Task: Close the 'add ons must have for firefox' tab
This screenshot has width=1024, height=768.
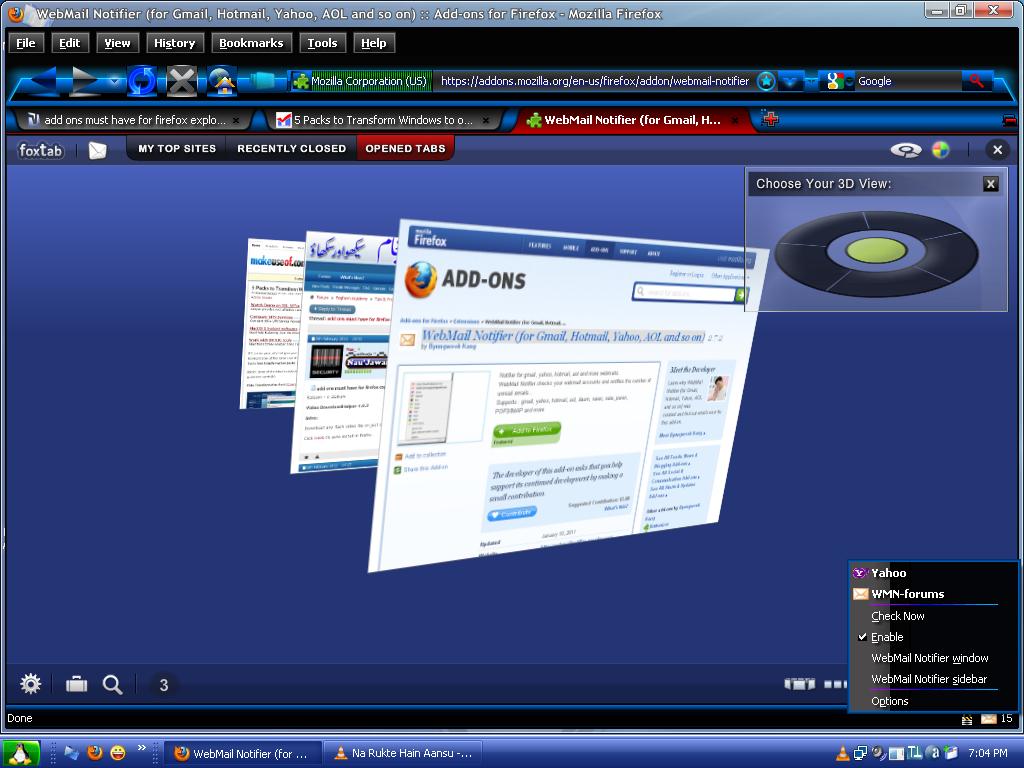Action: coord(236,120)
